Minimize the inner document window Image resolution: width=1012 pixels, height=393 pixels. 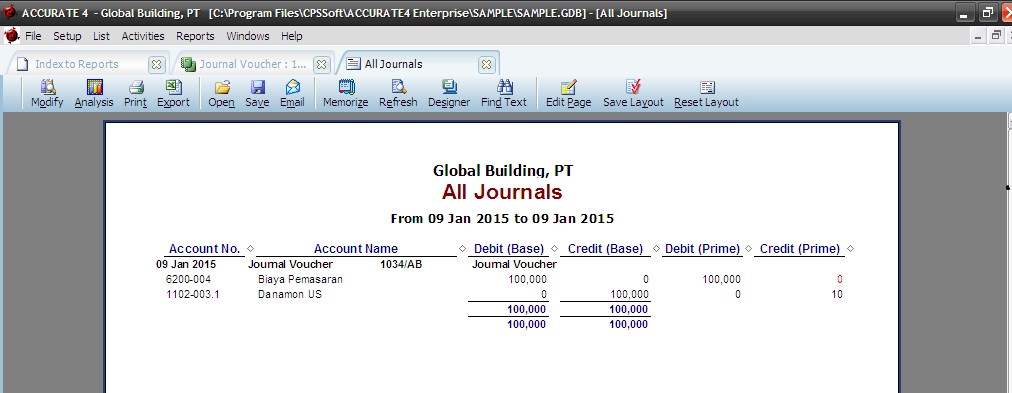[978, 35]
